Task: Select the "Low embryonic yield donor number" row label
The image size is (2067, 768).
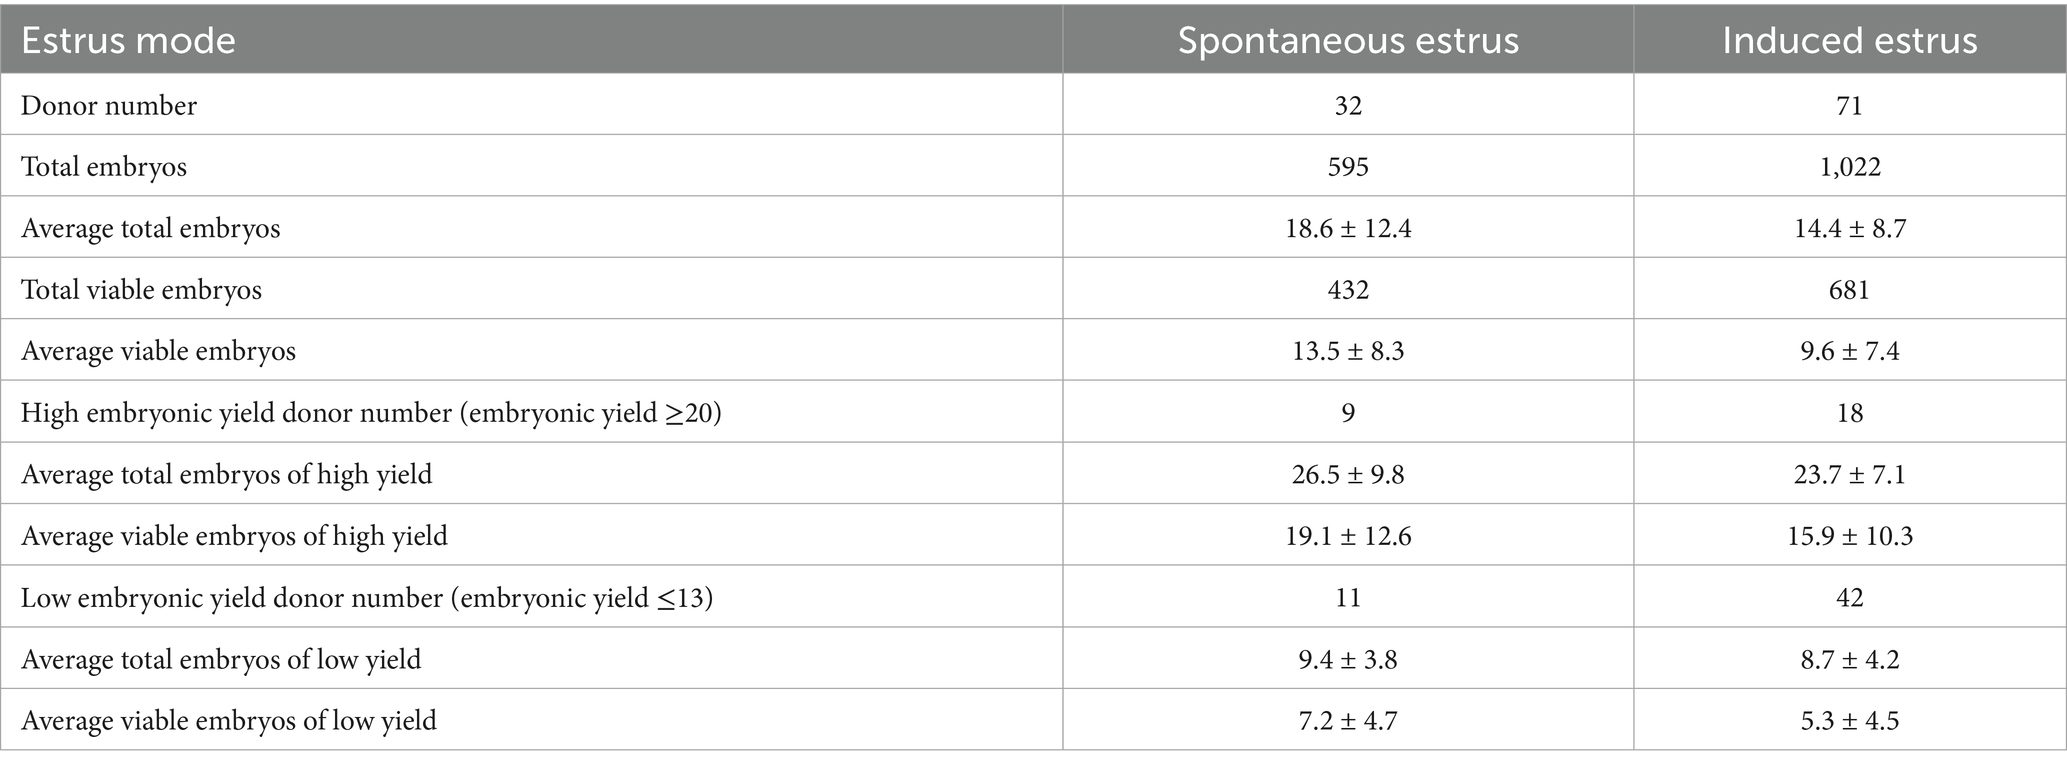Action: 367,598
